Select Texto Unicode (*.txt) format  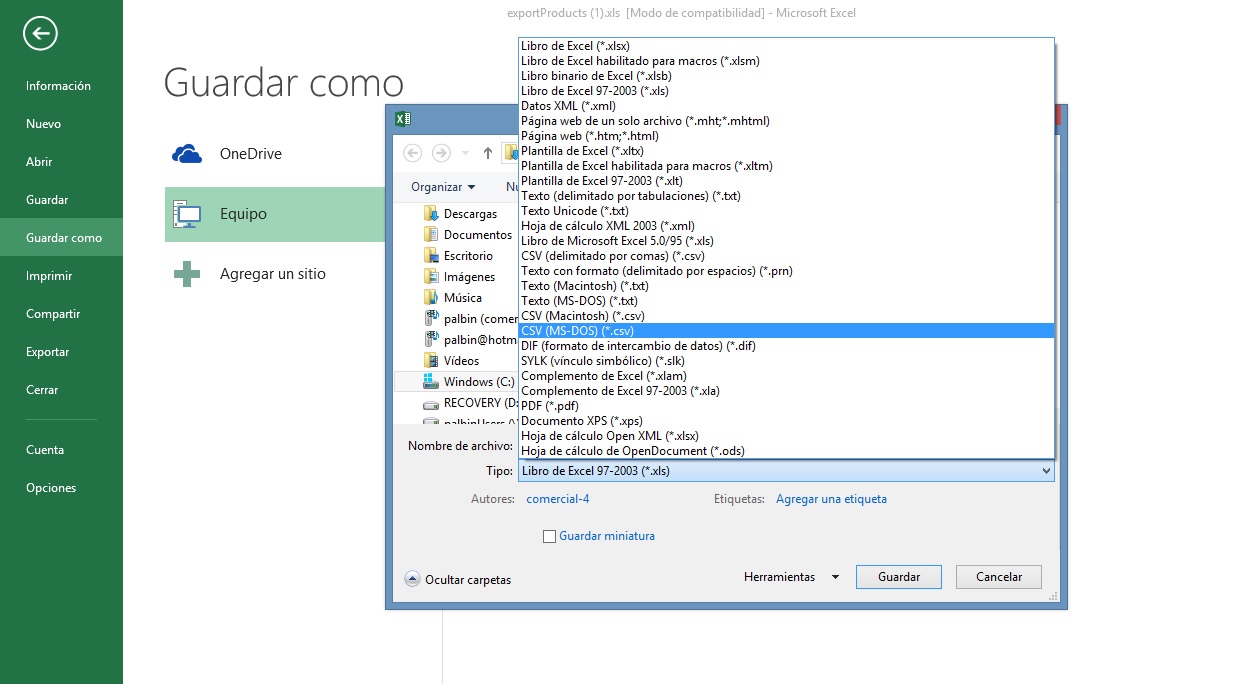786,210
